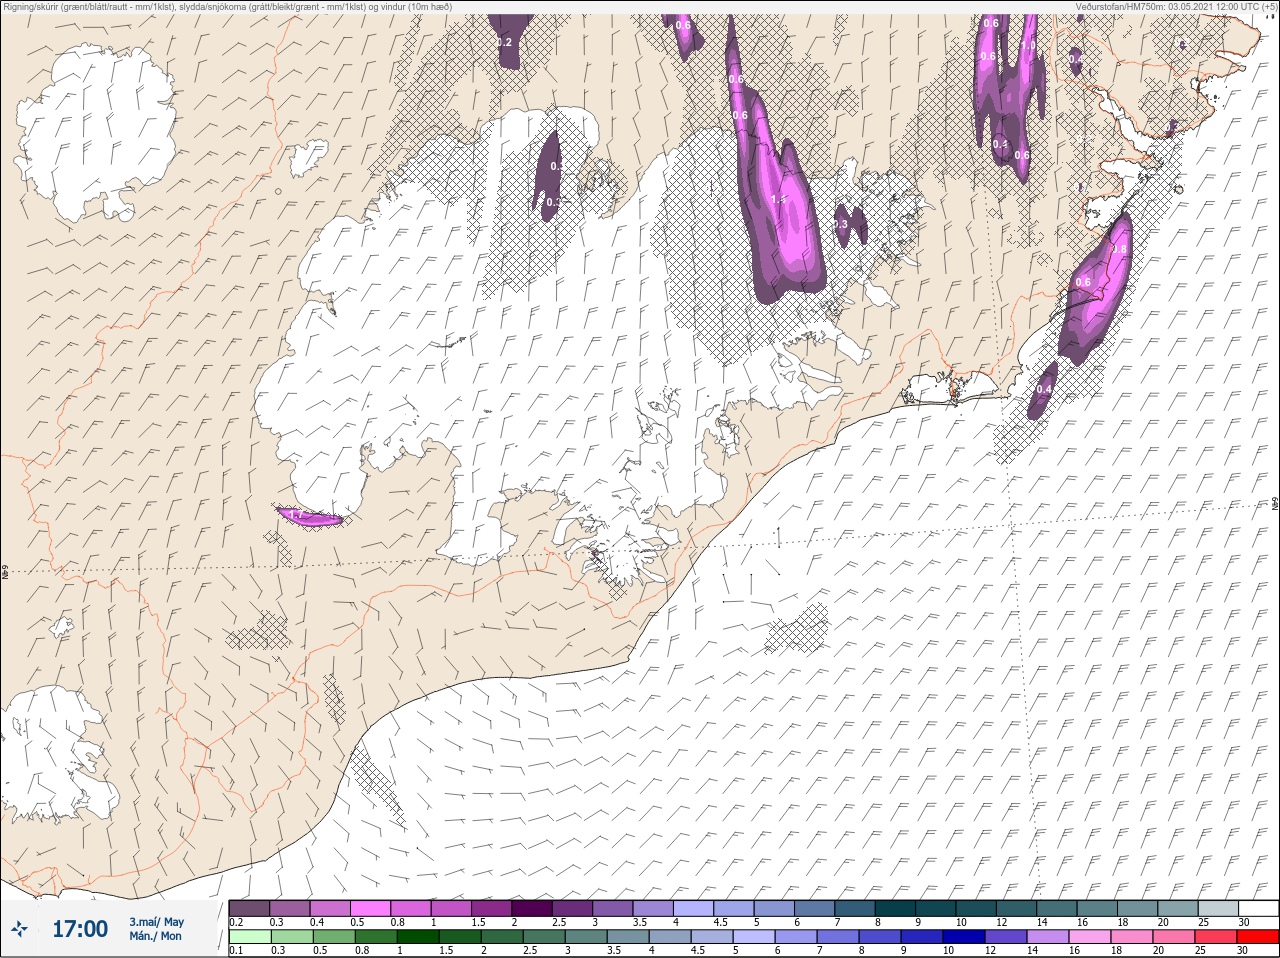The image size is (1280, 958).
Task: Click the '0.2' precipitation label at top
Action: 504,42
